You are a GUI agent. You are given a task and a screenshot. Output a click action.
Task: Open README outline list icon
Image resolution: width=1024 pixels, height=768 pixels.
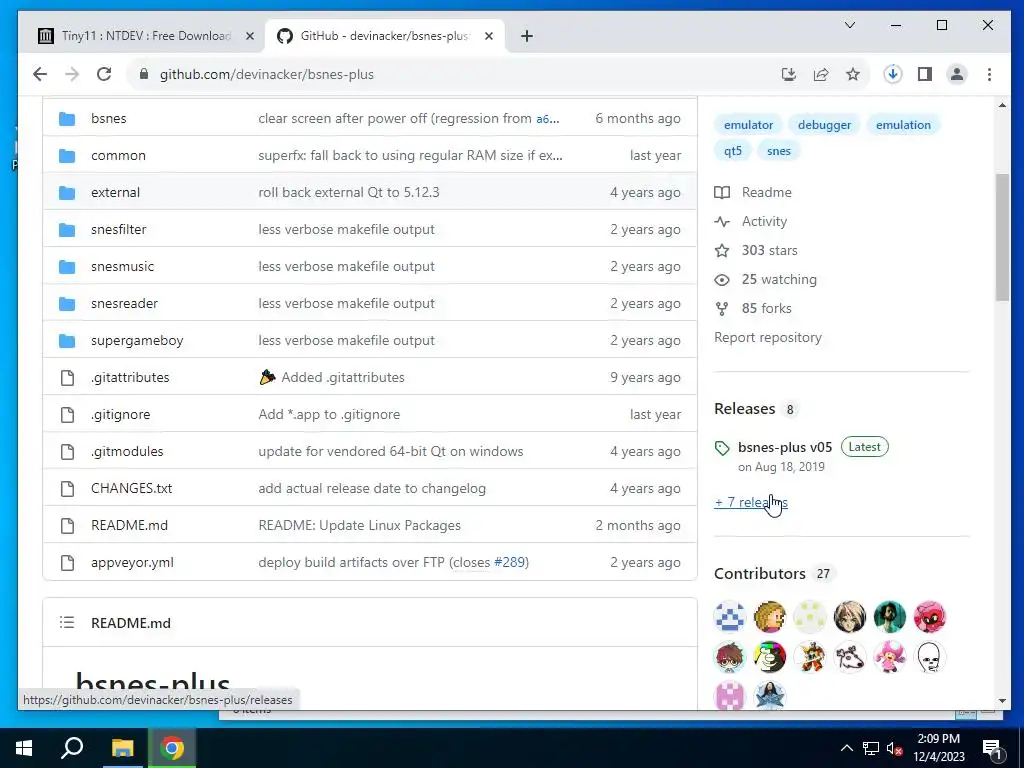pyautogui.click(x=67, y=622)
